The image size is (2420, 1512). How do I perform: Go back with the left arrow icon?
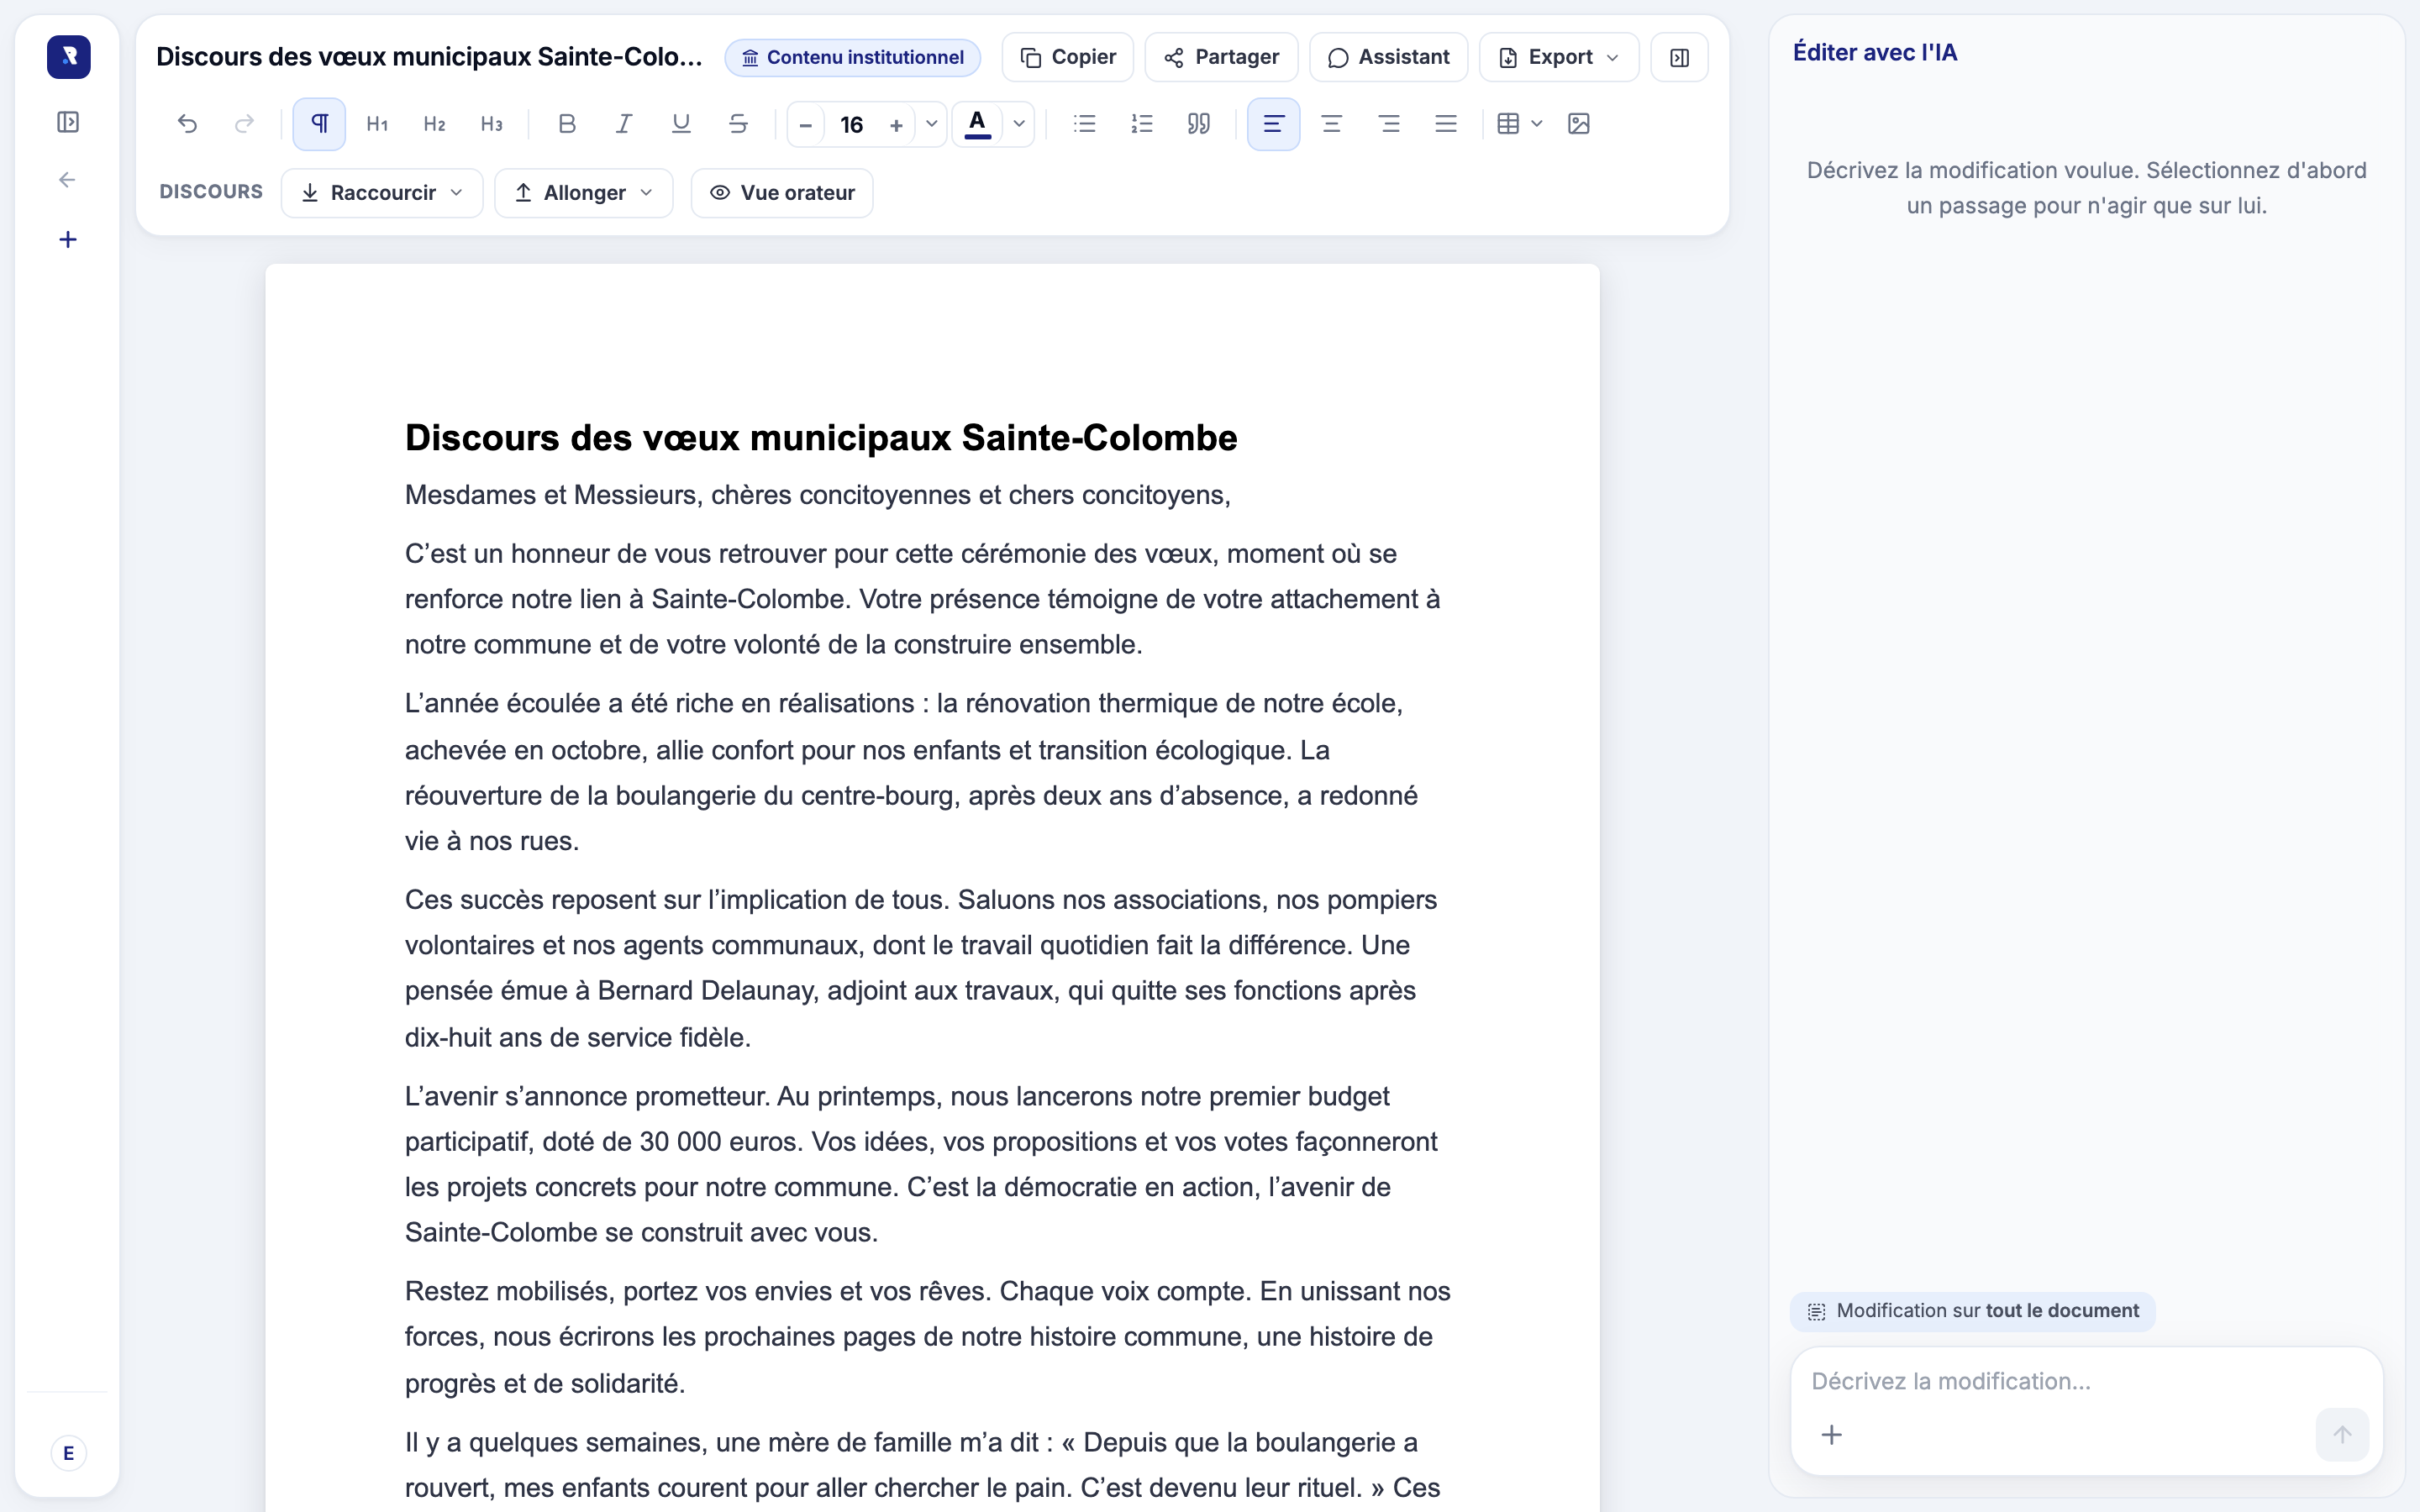[68, 180]
